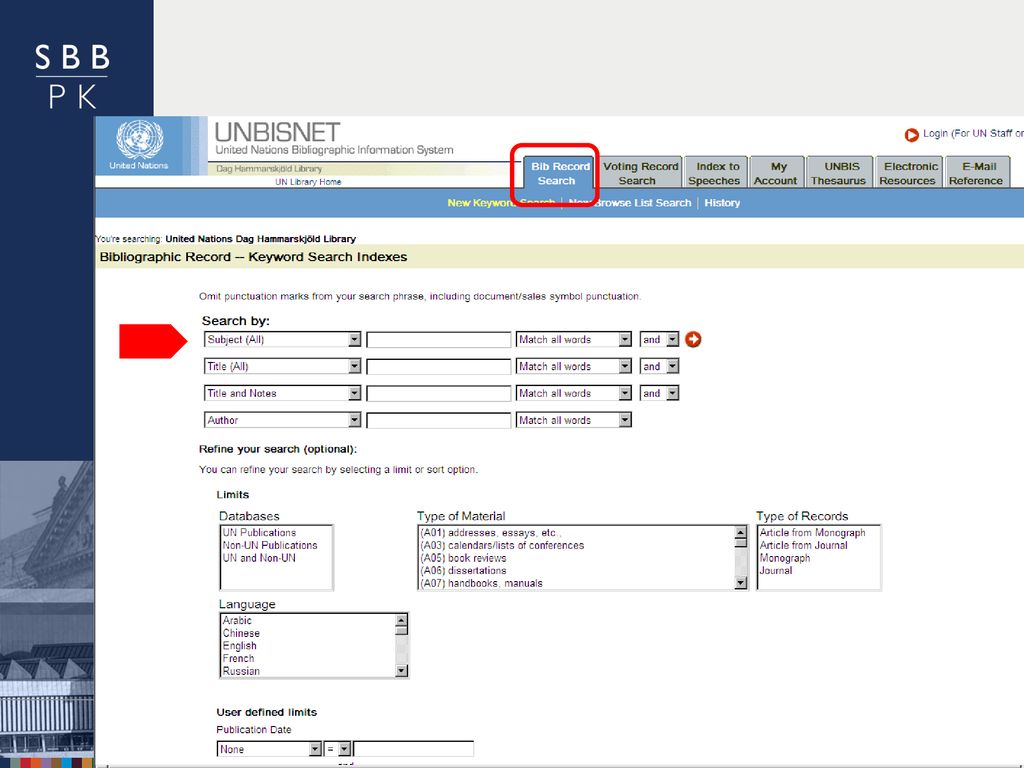Open the 'and' operator dropdown in Subject row
Screen dimensions: 1024x768
coord(659,340)
